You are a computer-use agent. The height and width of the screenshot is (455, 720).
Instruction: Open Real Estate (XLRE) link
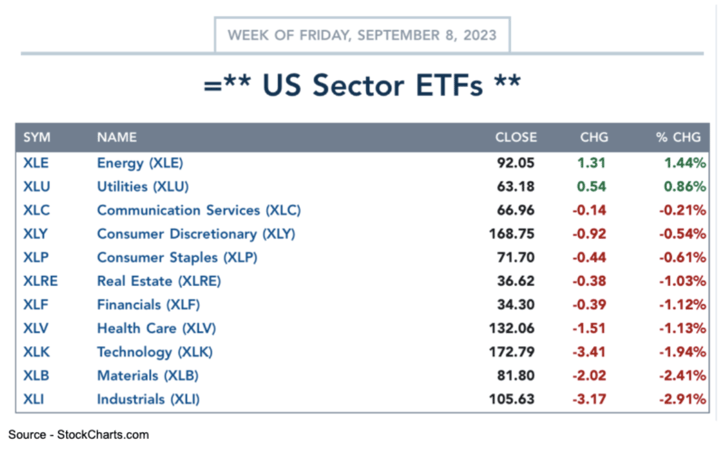tap(159, 281)
